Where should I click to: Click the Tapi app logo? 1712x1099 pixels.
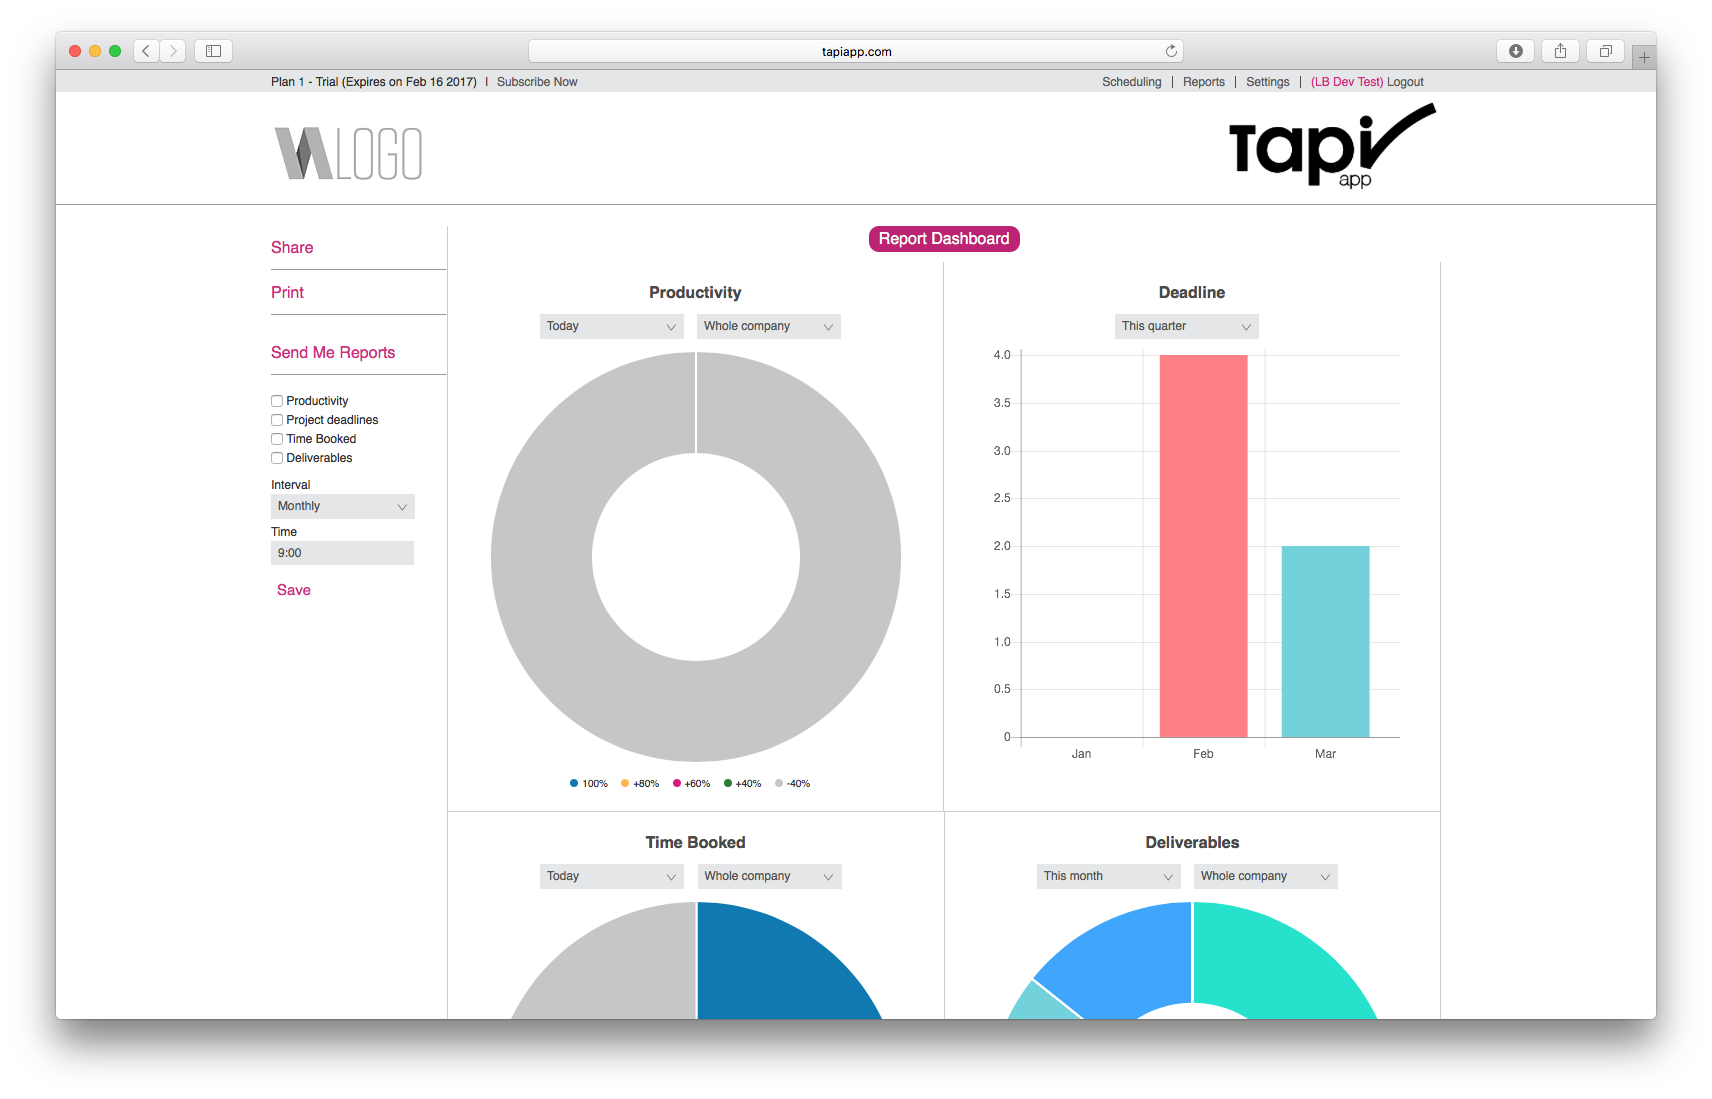[x=1332, y=146]
